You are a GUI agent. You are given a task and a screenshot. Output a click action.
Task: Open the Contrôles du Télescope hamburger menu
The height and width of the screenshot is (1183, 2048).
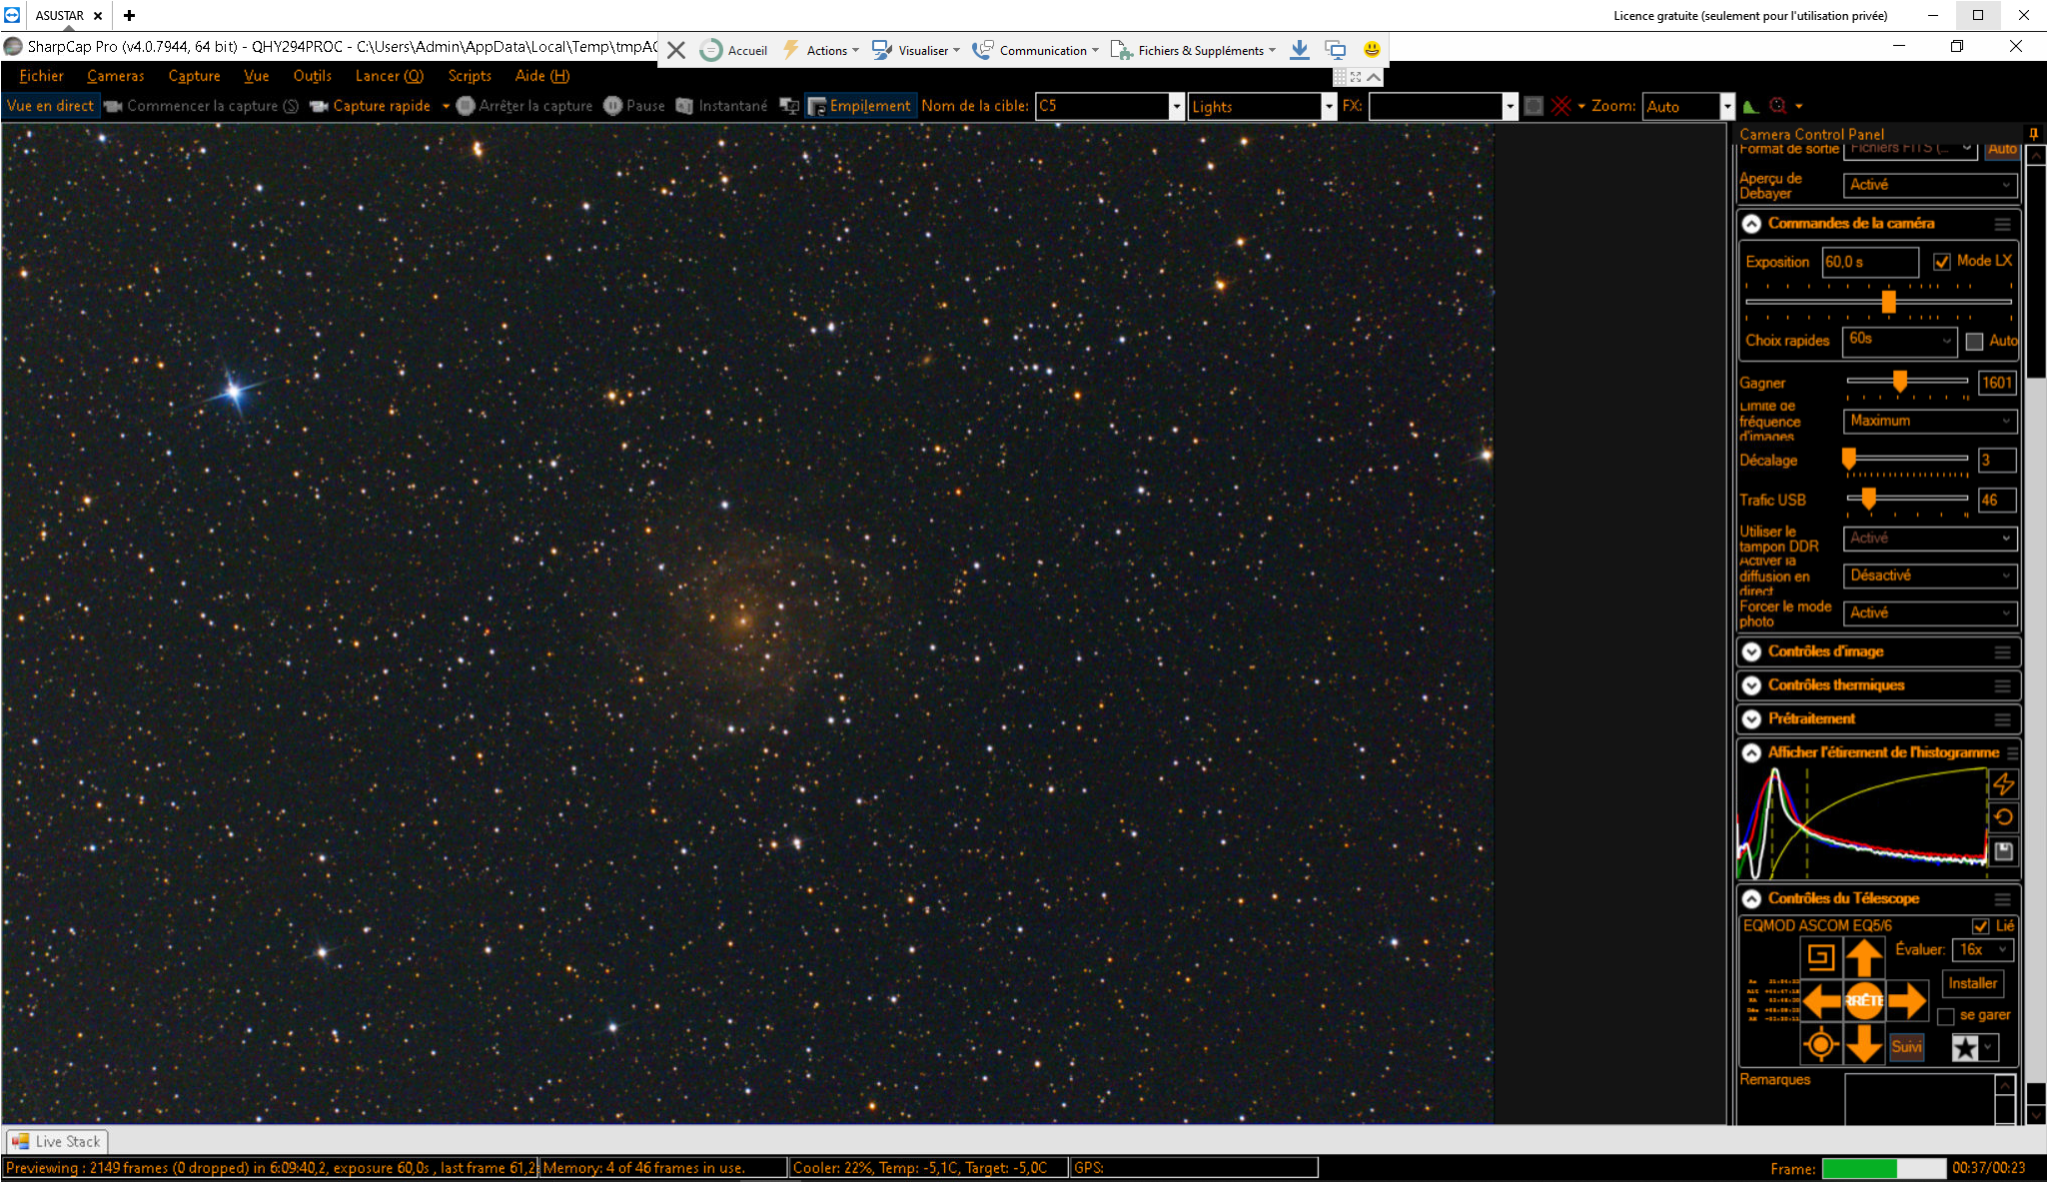tap(2002, 899)
